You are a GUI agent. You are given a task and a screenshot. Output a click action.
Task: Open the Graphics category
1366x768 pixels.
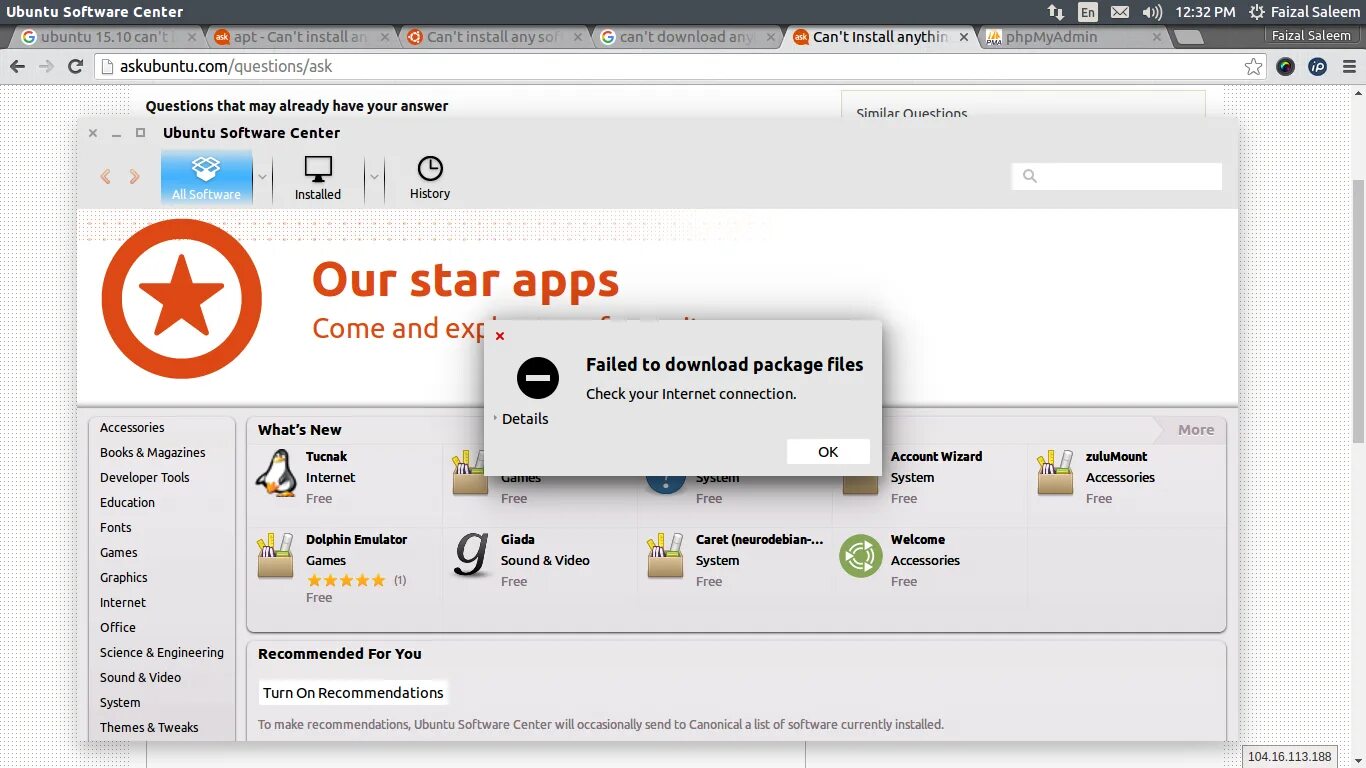pos(123,577)
